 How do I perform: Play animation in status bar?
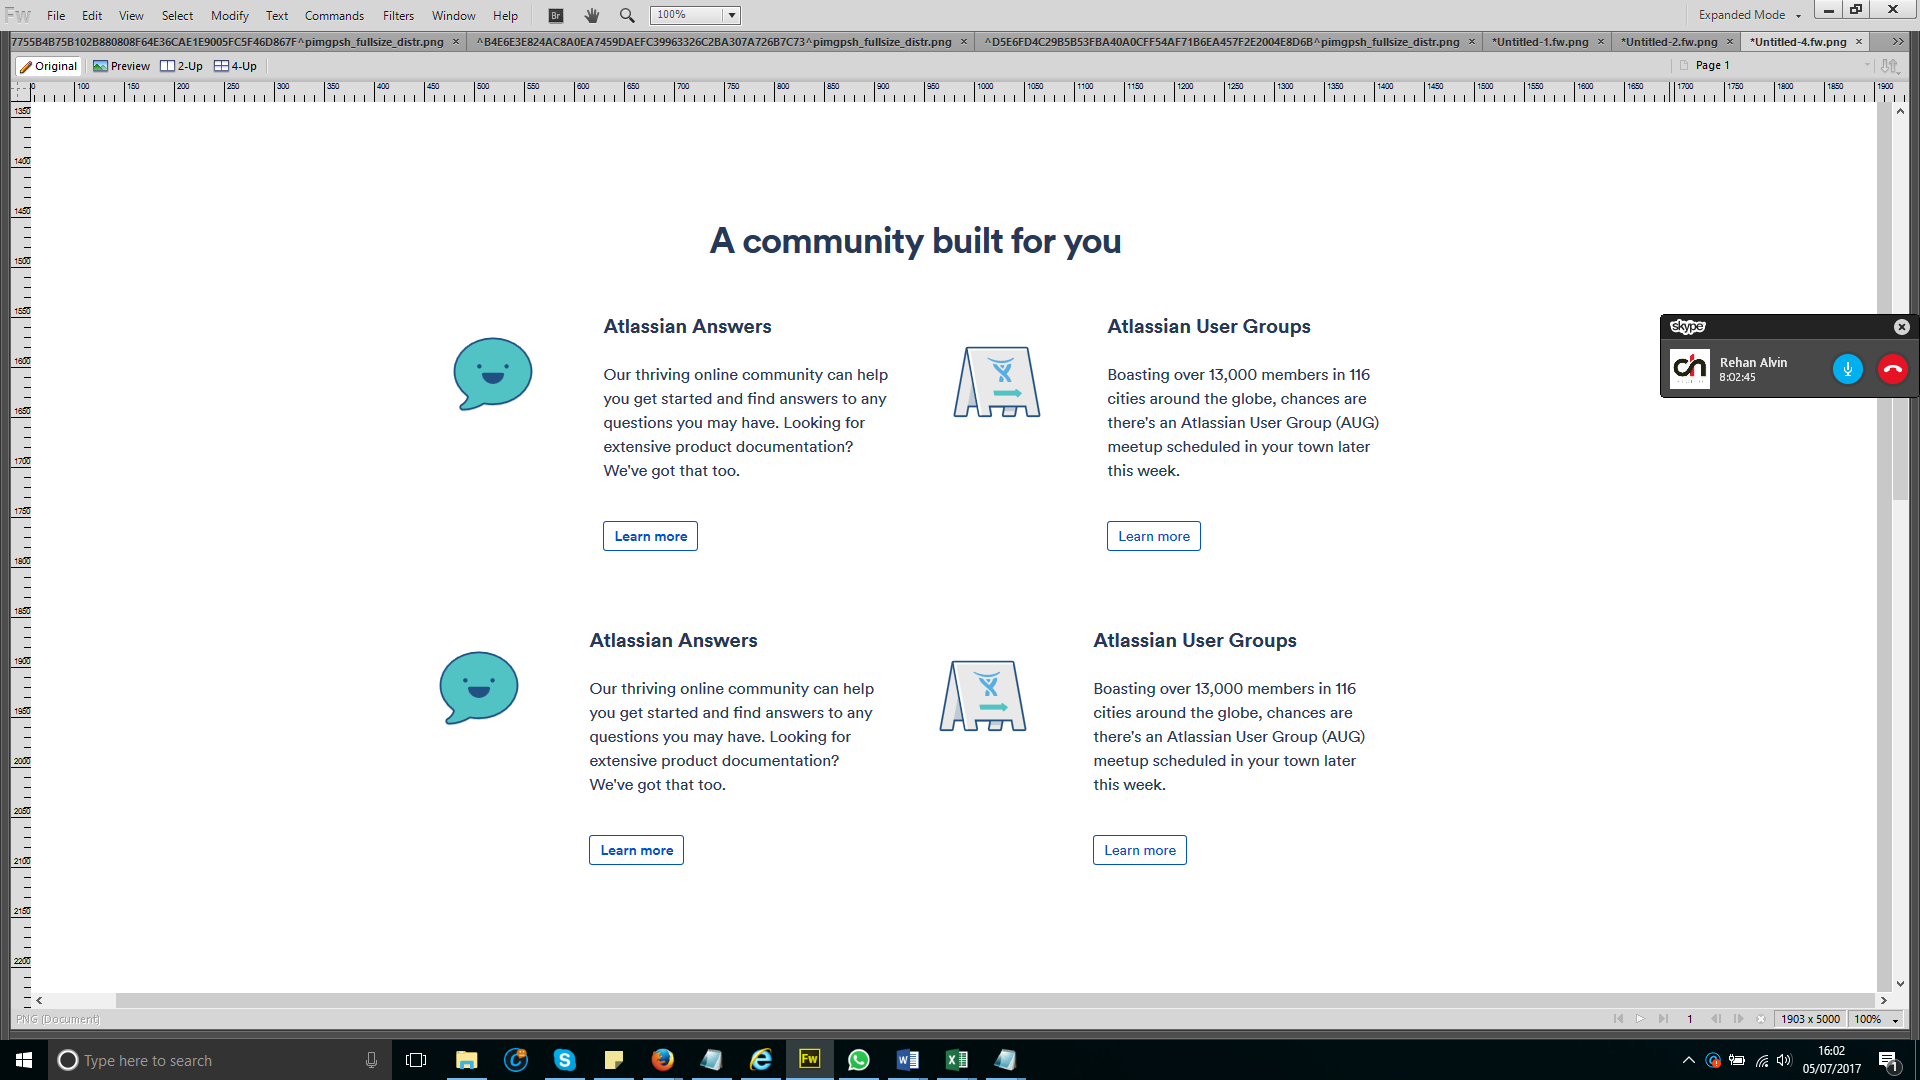coord(1640,1019)
